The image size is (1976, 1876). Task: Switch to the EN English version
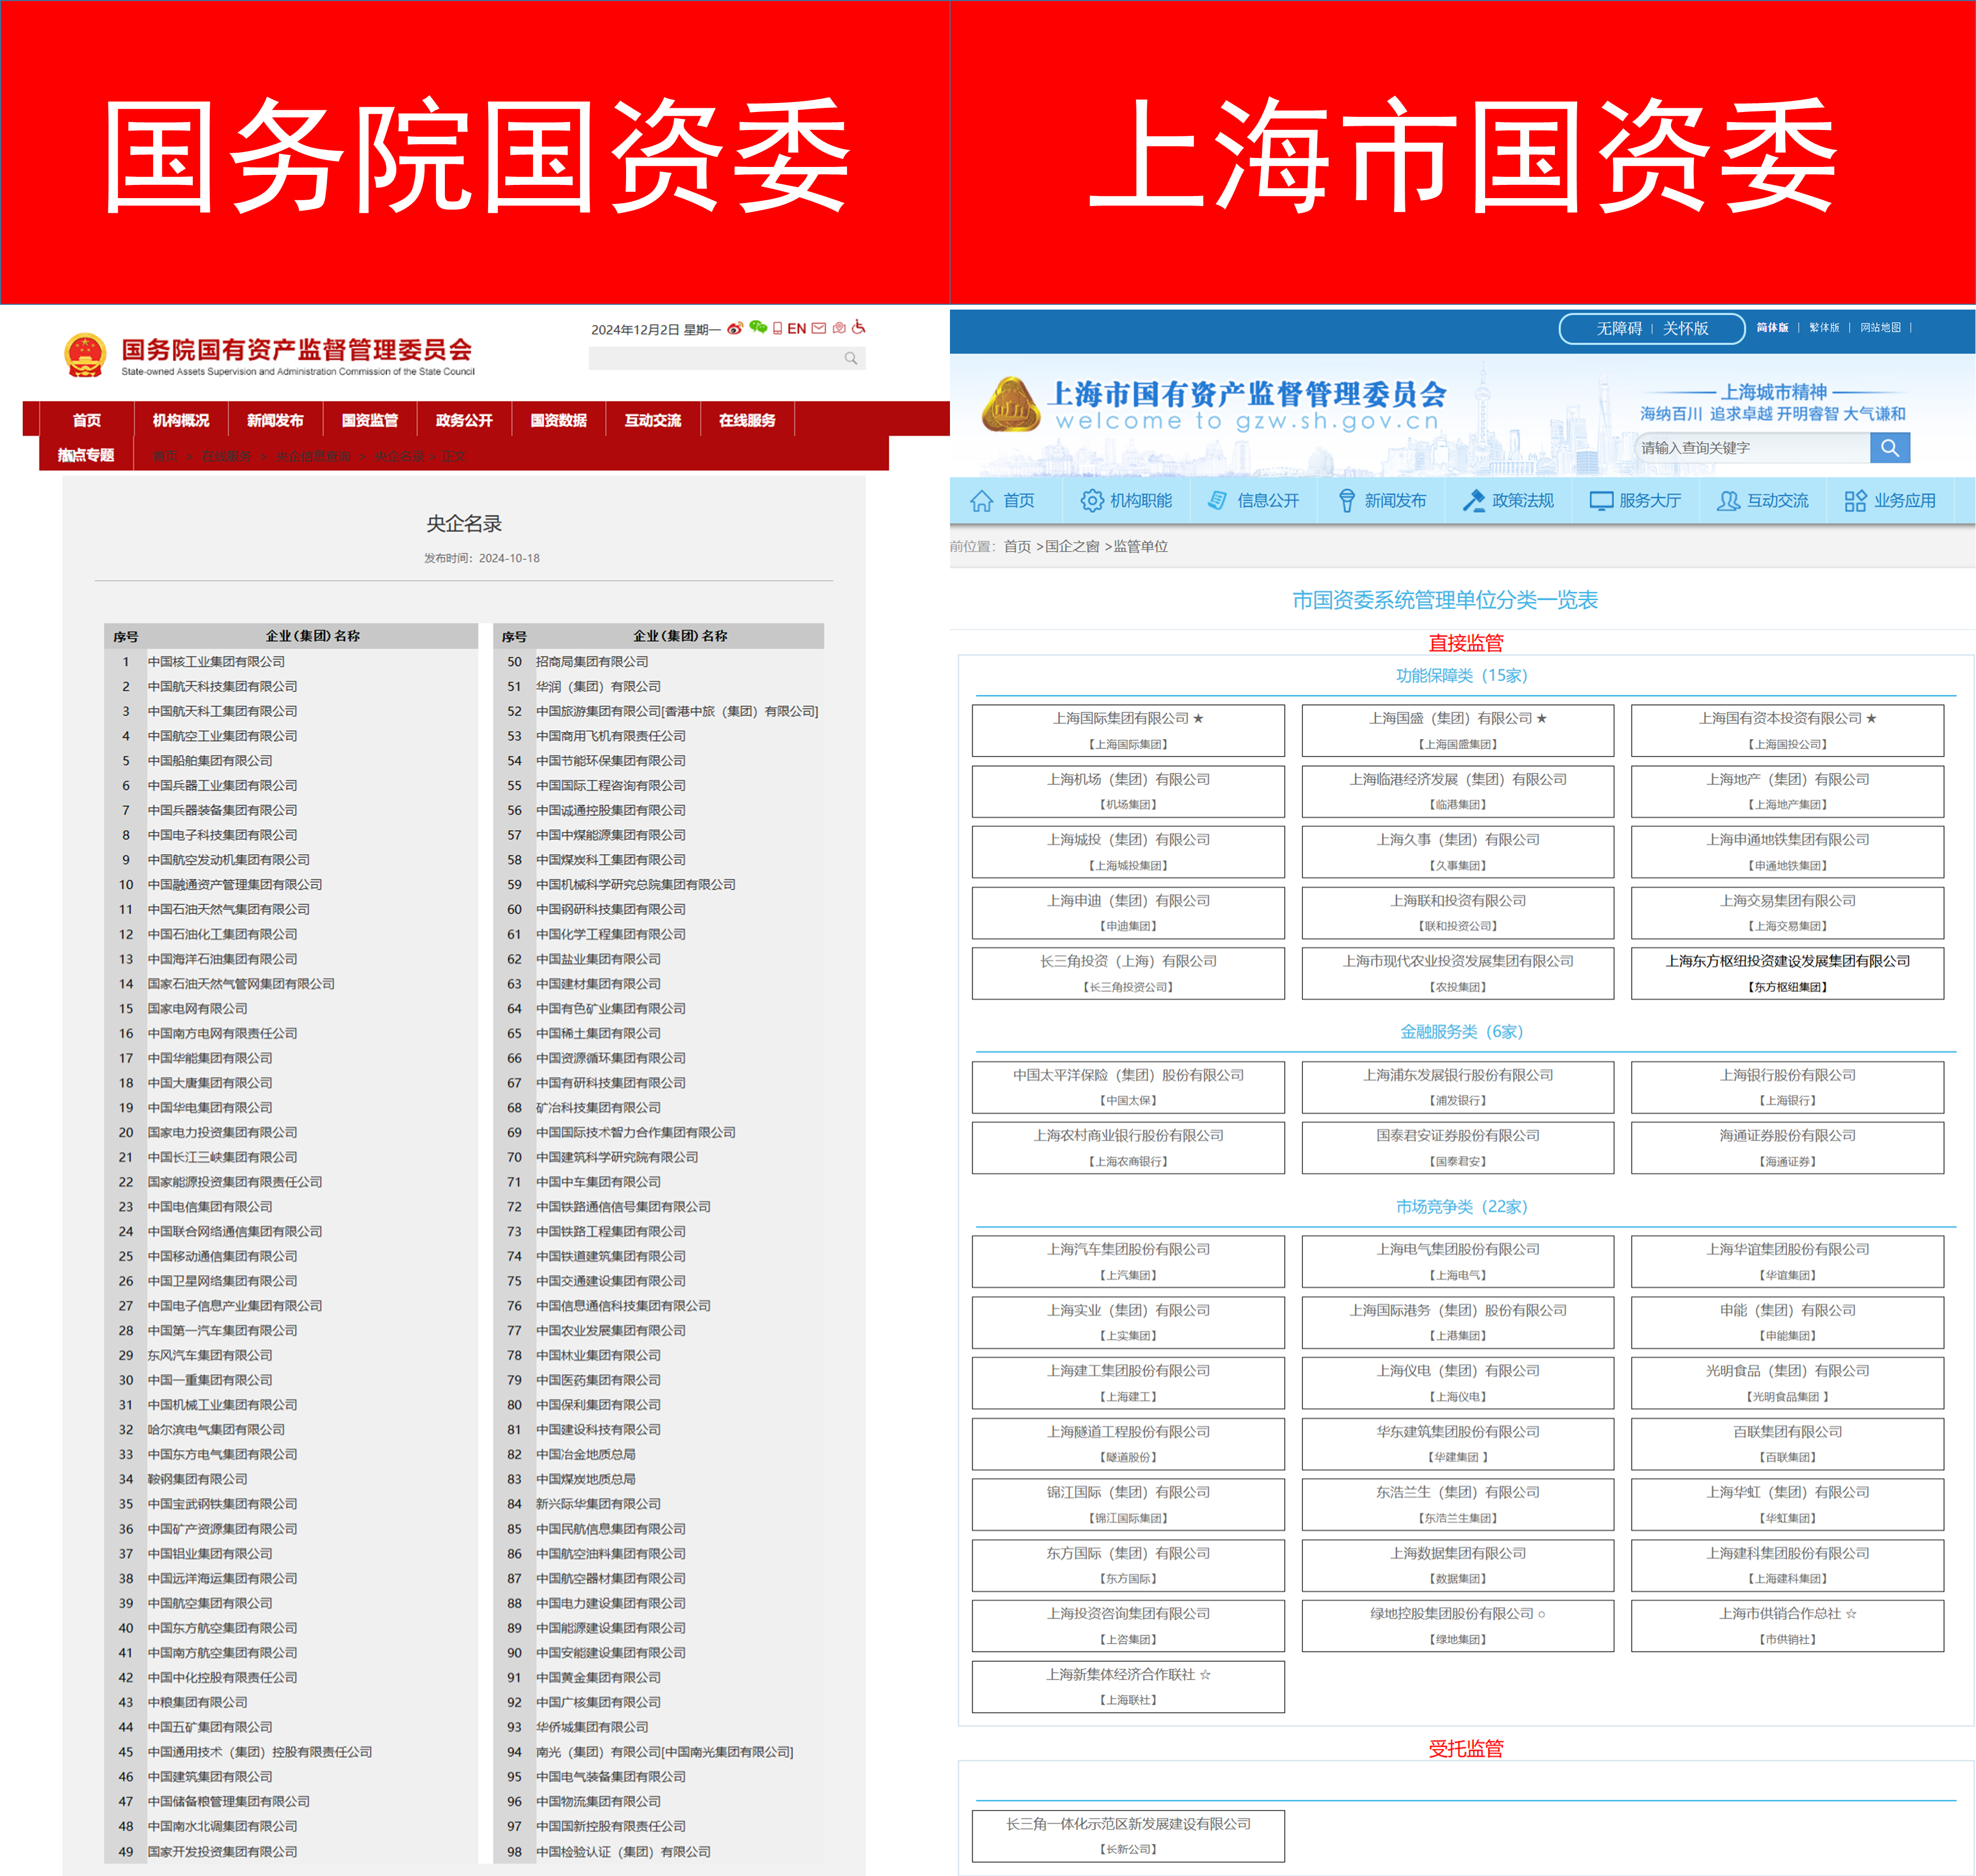pyautogui.click(x=796, y=328)
